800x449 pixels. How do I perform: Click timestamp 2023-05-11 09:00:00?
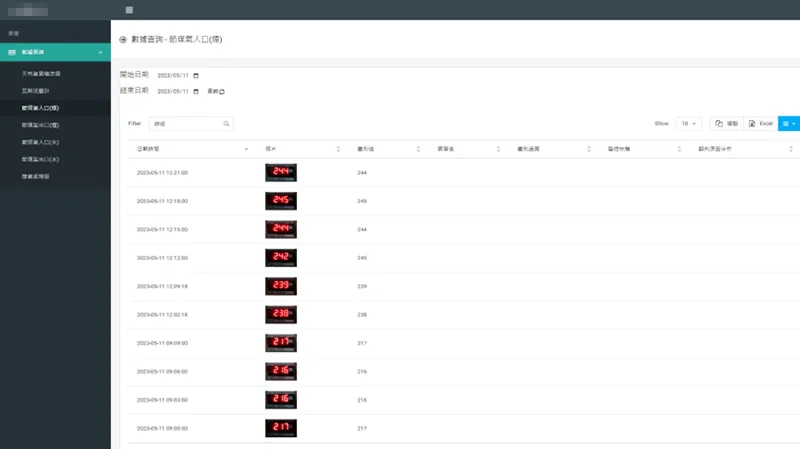click(162, 429)
